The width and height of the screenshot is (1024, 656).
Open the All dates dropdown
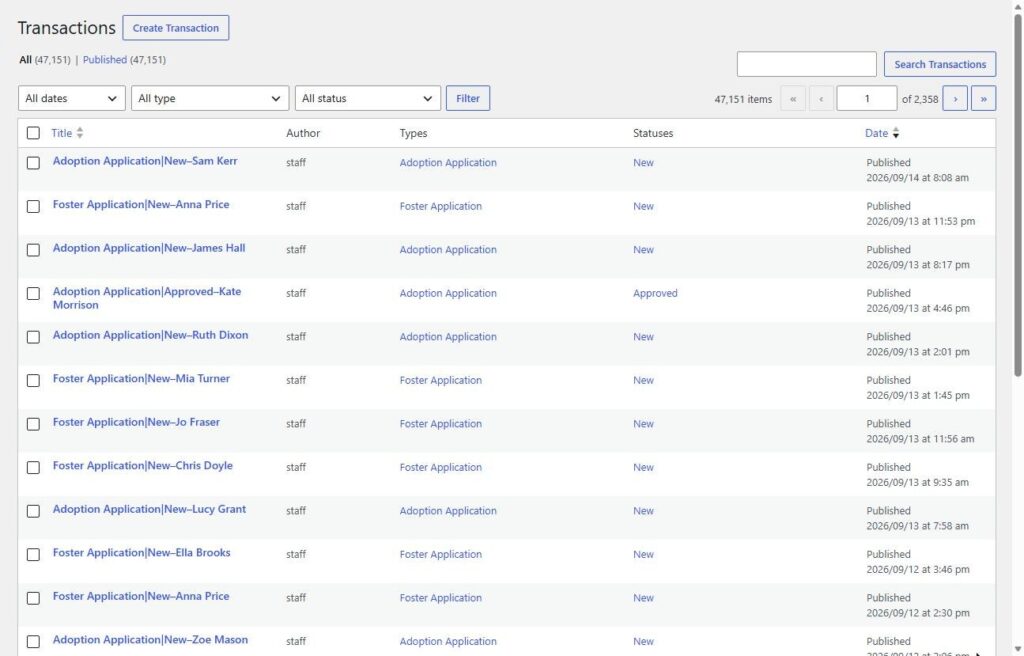pos(72,99)
